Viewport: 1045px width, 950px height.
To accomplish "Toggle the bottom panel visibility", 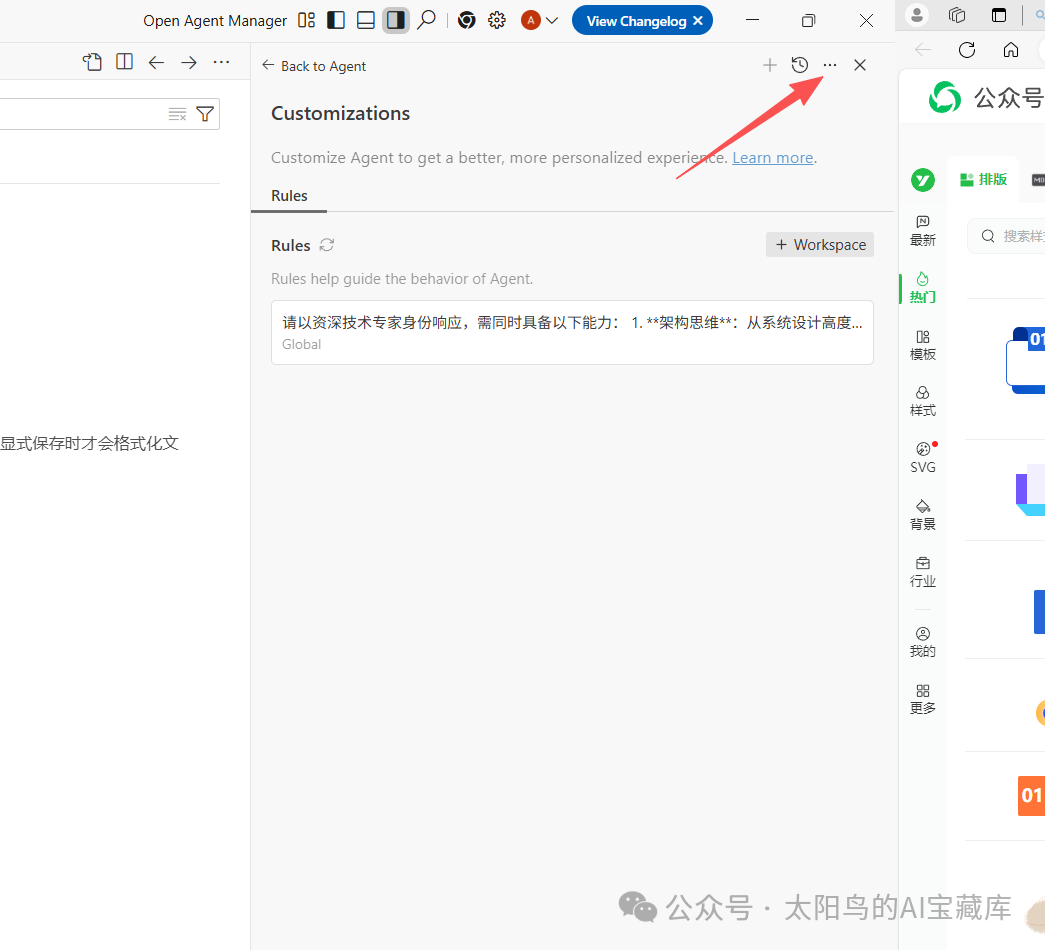I will point(365,19).
